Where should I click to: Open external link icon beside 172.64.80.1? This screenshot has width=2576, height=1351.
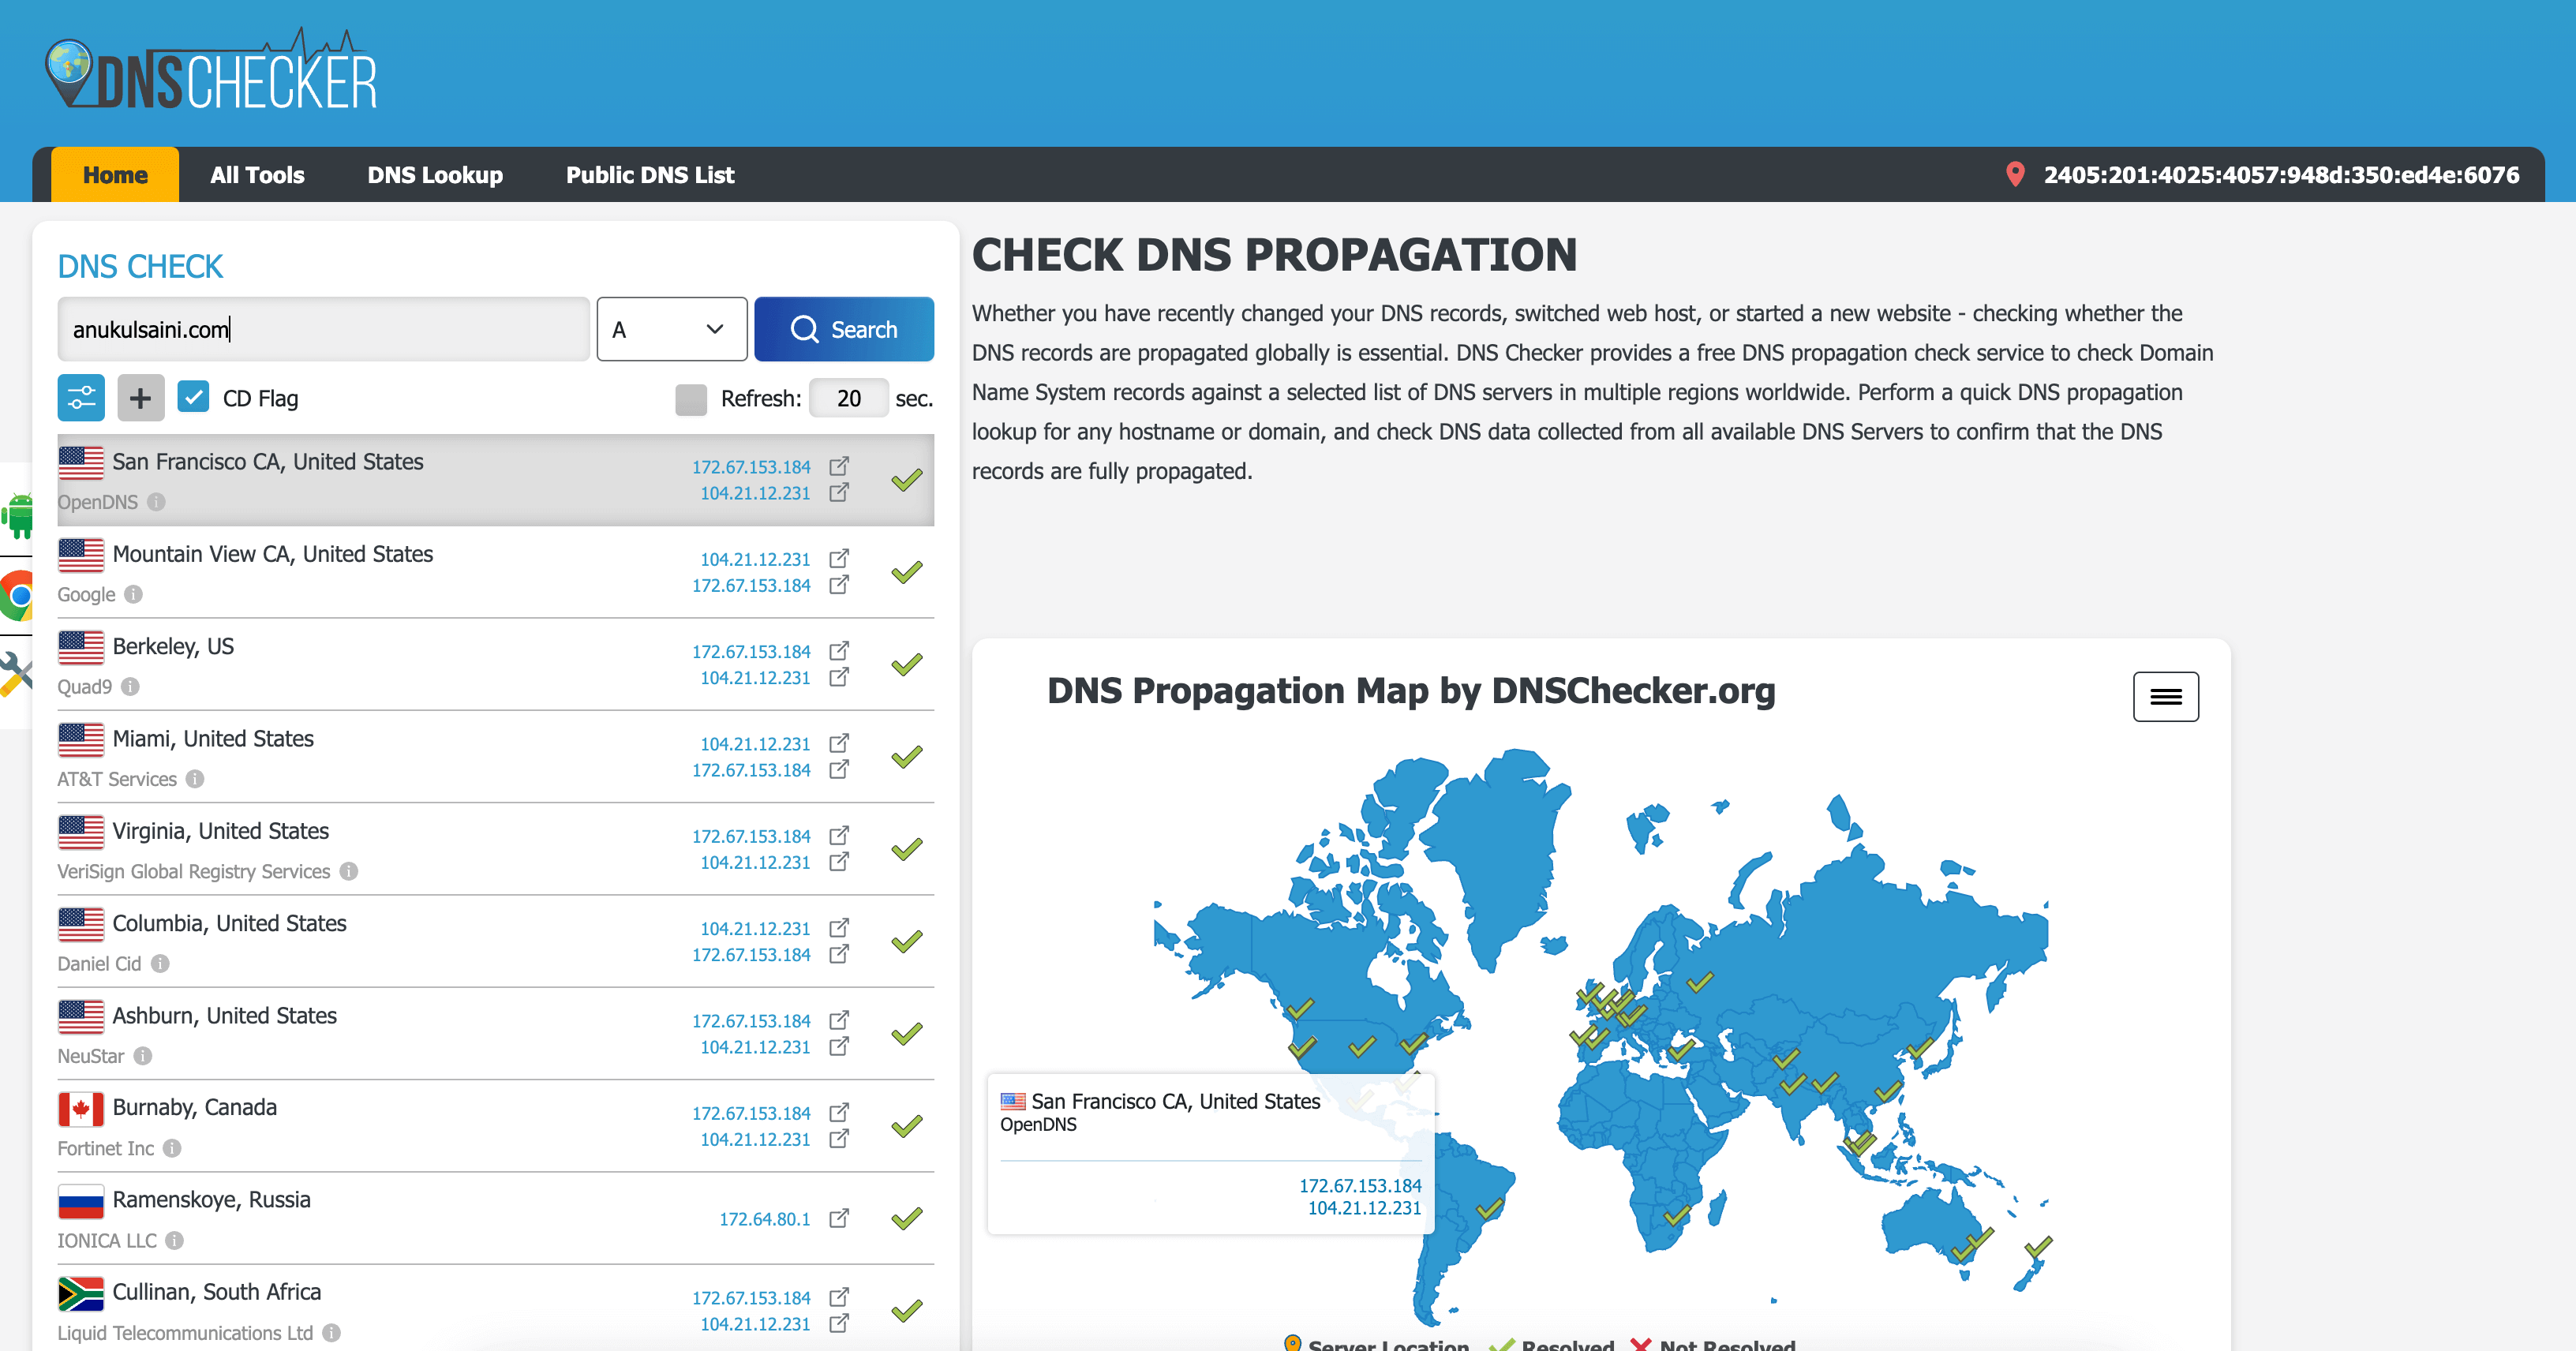(x=839, y=1218)
